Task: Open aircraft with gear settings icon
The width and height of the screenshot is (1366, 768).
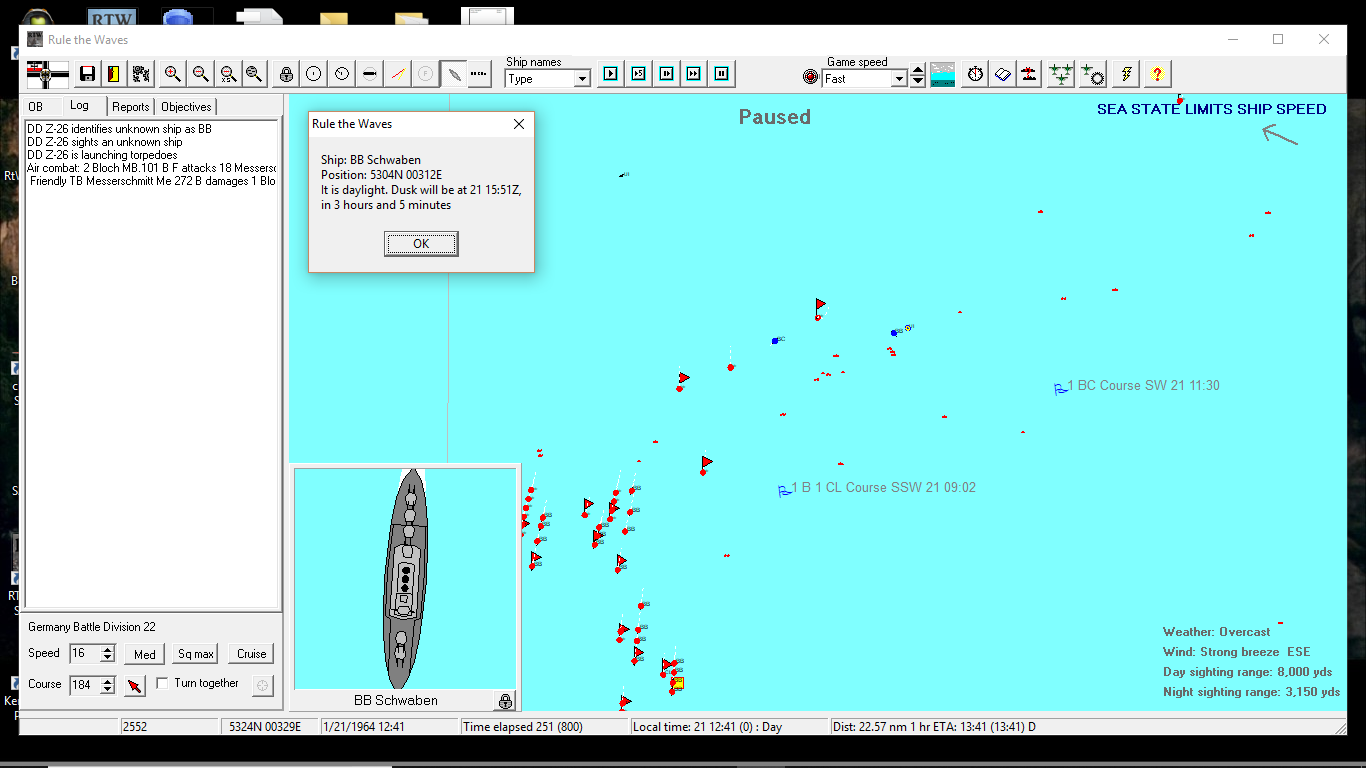Action: [1092, 74]
